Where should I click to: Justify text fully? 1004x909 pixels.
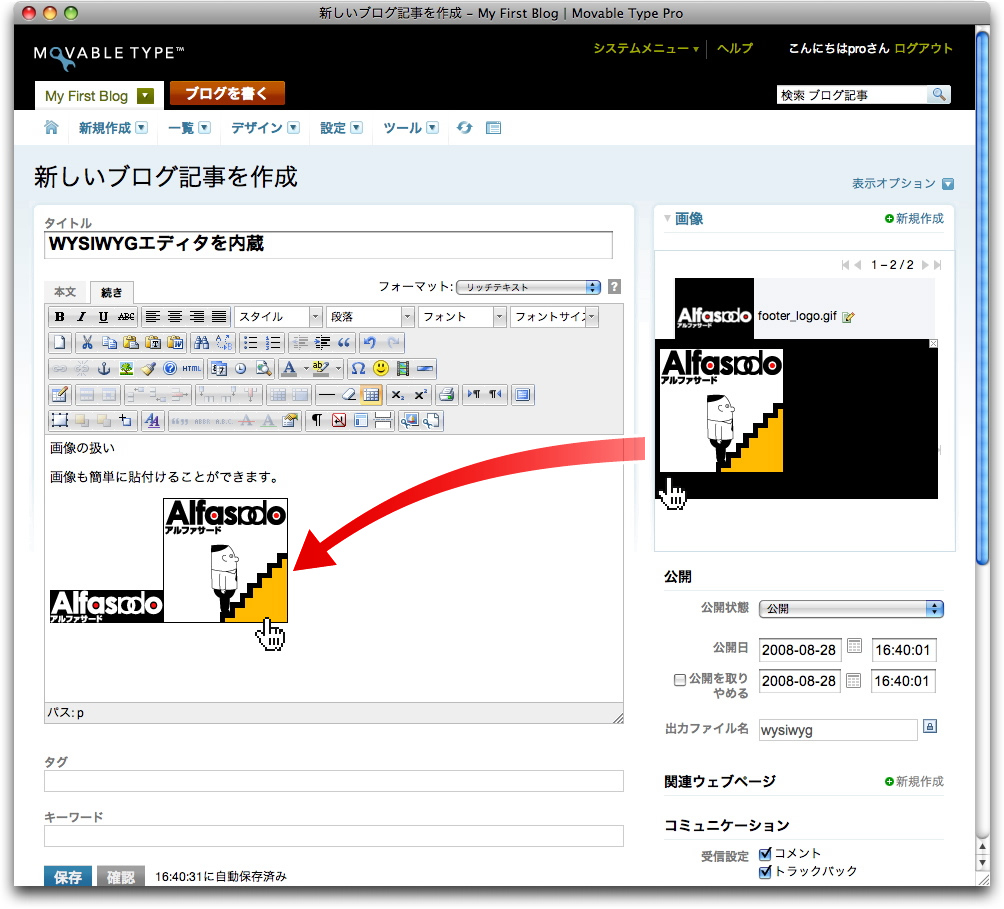pos(219,316)
